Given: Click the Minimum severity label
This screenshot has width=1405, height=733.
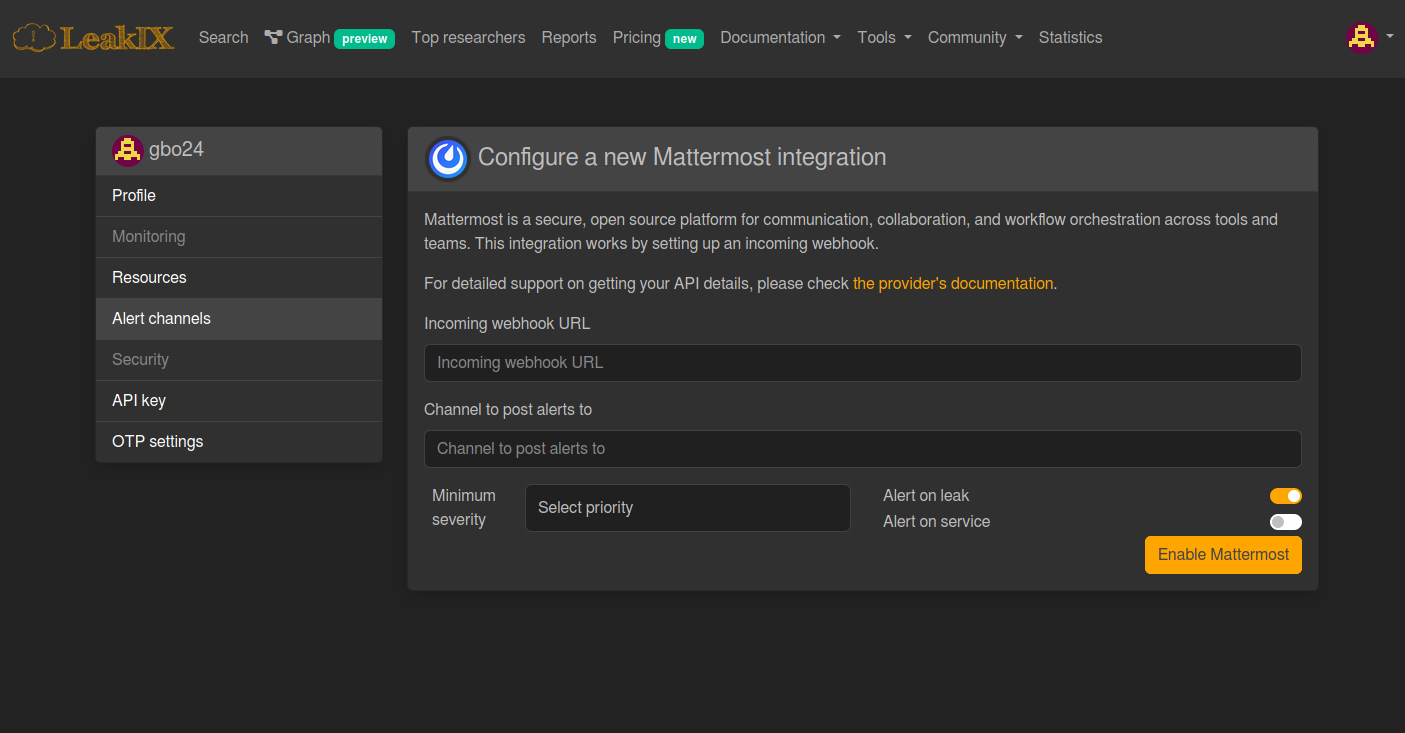Looking at the screenshot, I should coord(464,508).
